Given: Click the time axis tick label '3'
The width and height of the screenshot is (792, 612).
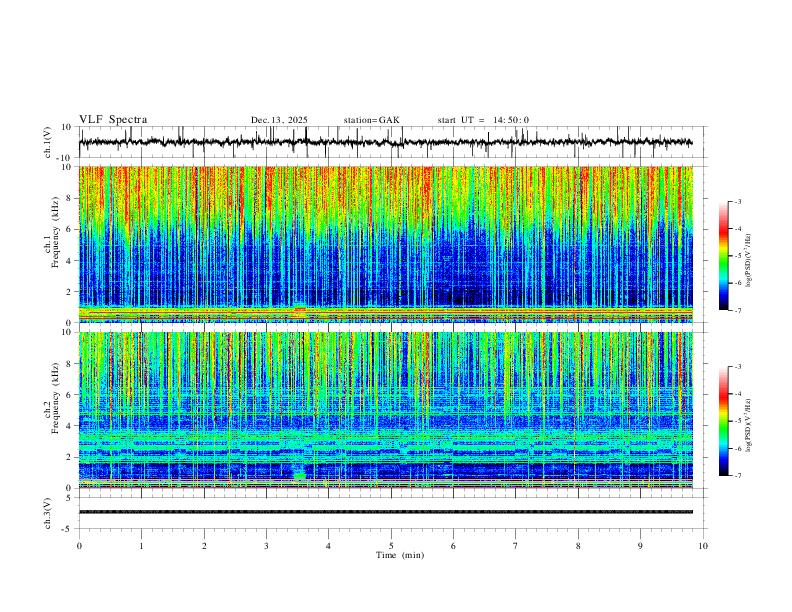Looking at the screenshot, I should point(266,546).
